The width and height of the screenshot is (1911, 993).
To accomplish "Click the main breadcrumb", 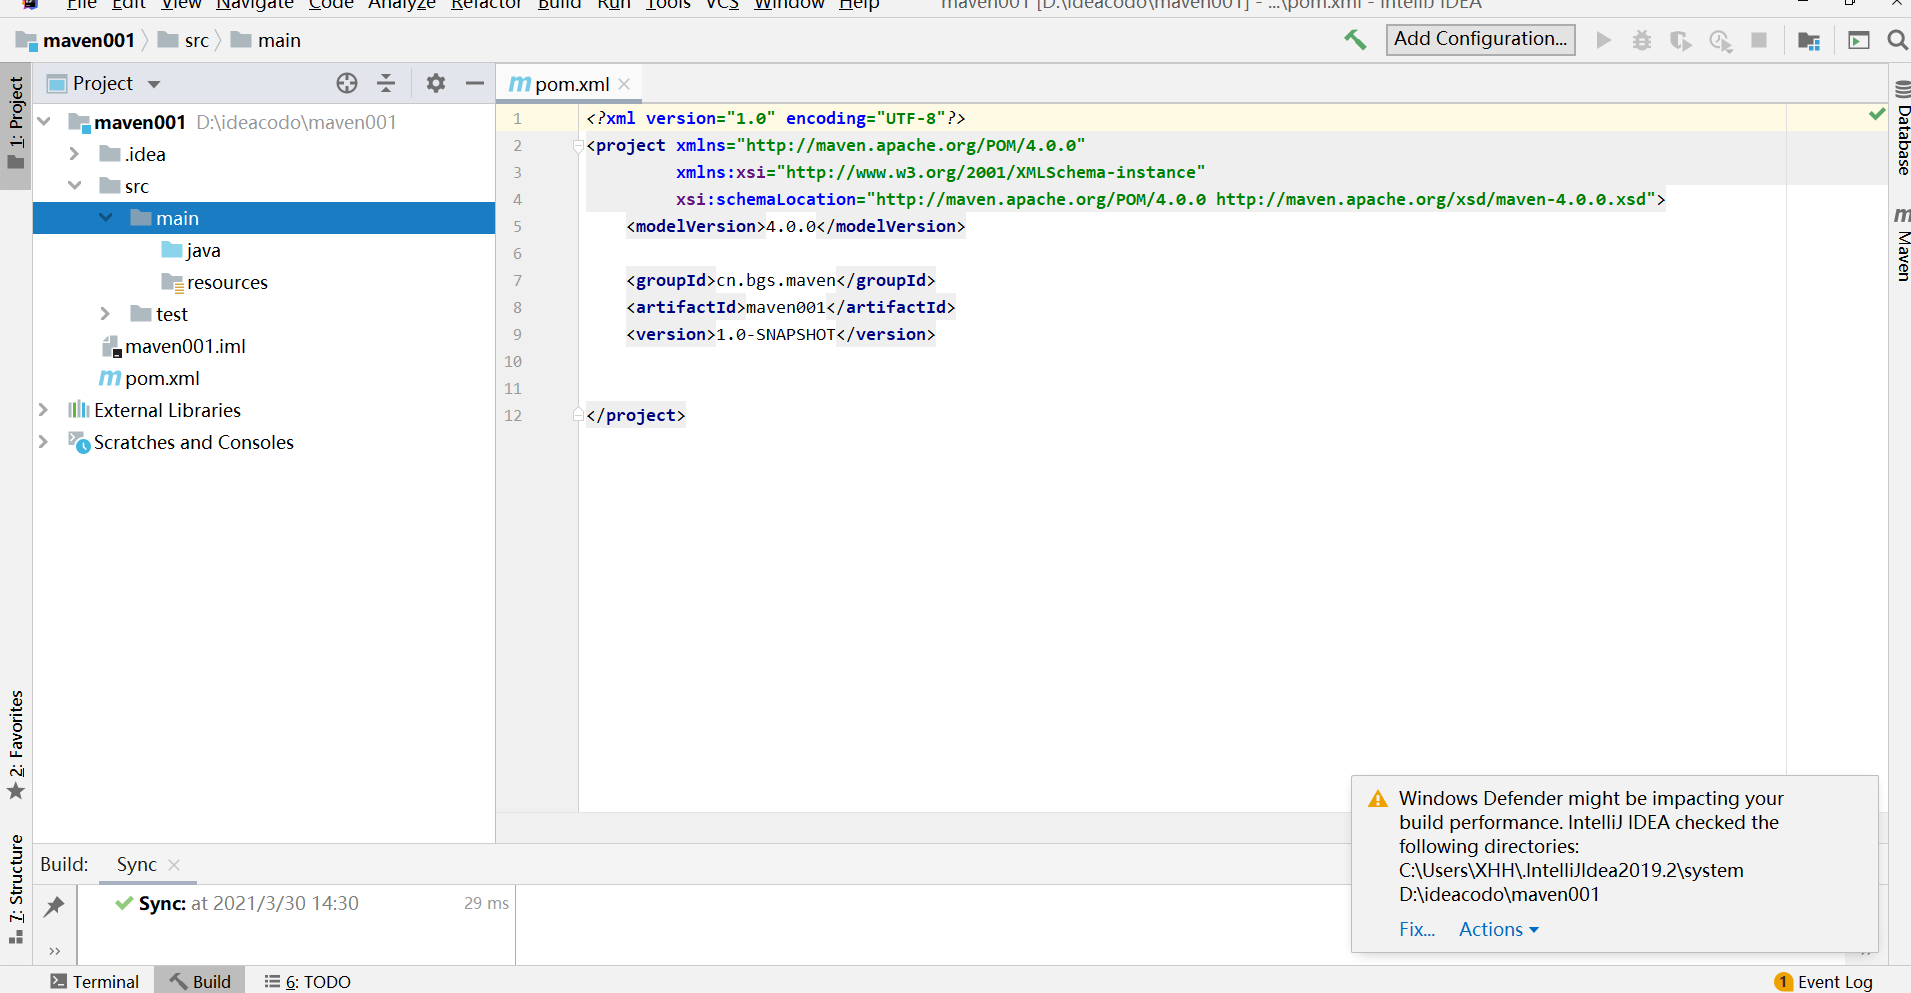I will point(266,41).
